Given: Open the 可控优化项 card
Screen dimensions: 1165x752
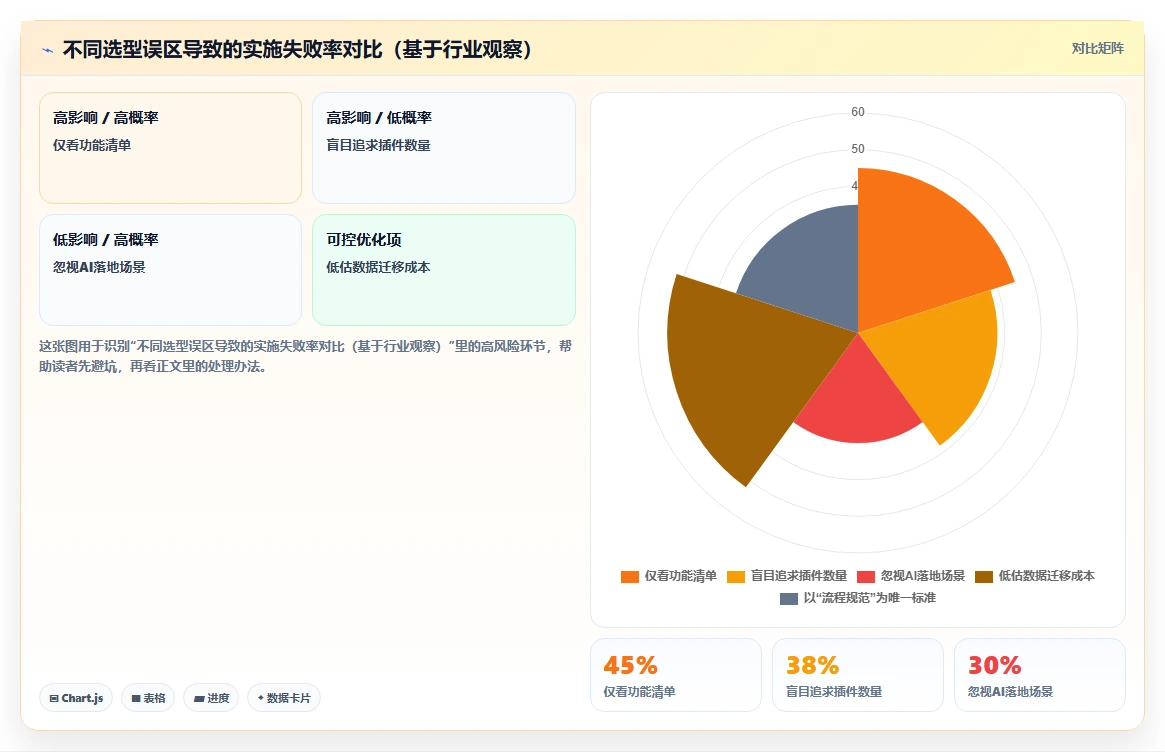Looking at the screenshot, I should (x=444, y=270).
